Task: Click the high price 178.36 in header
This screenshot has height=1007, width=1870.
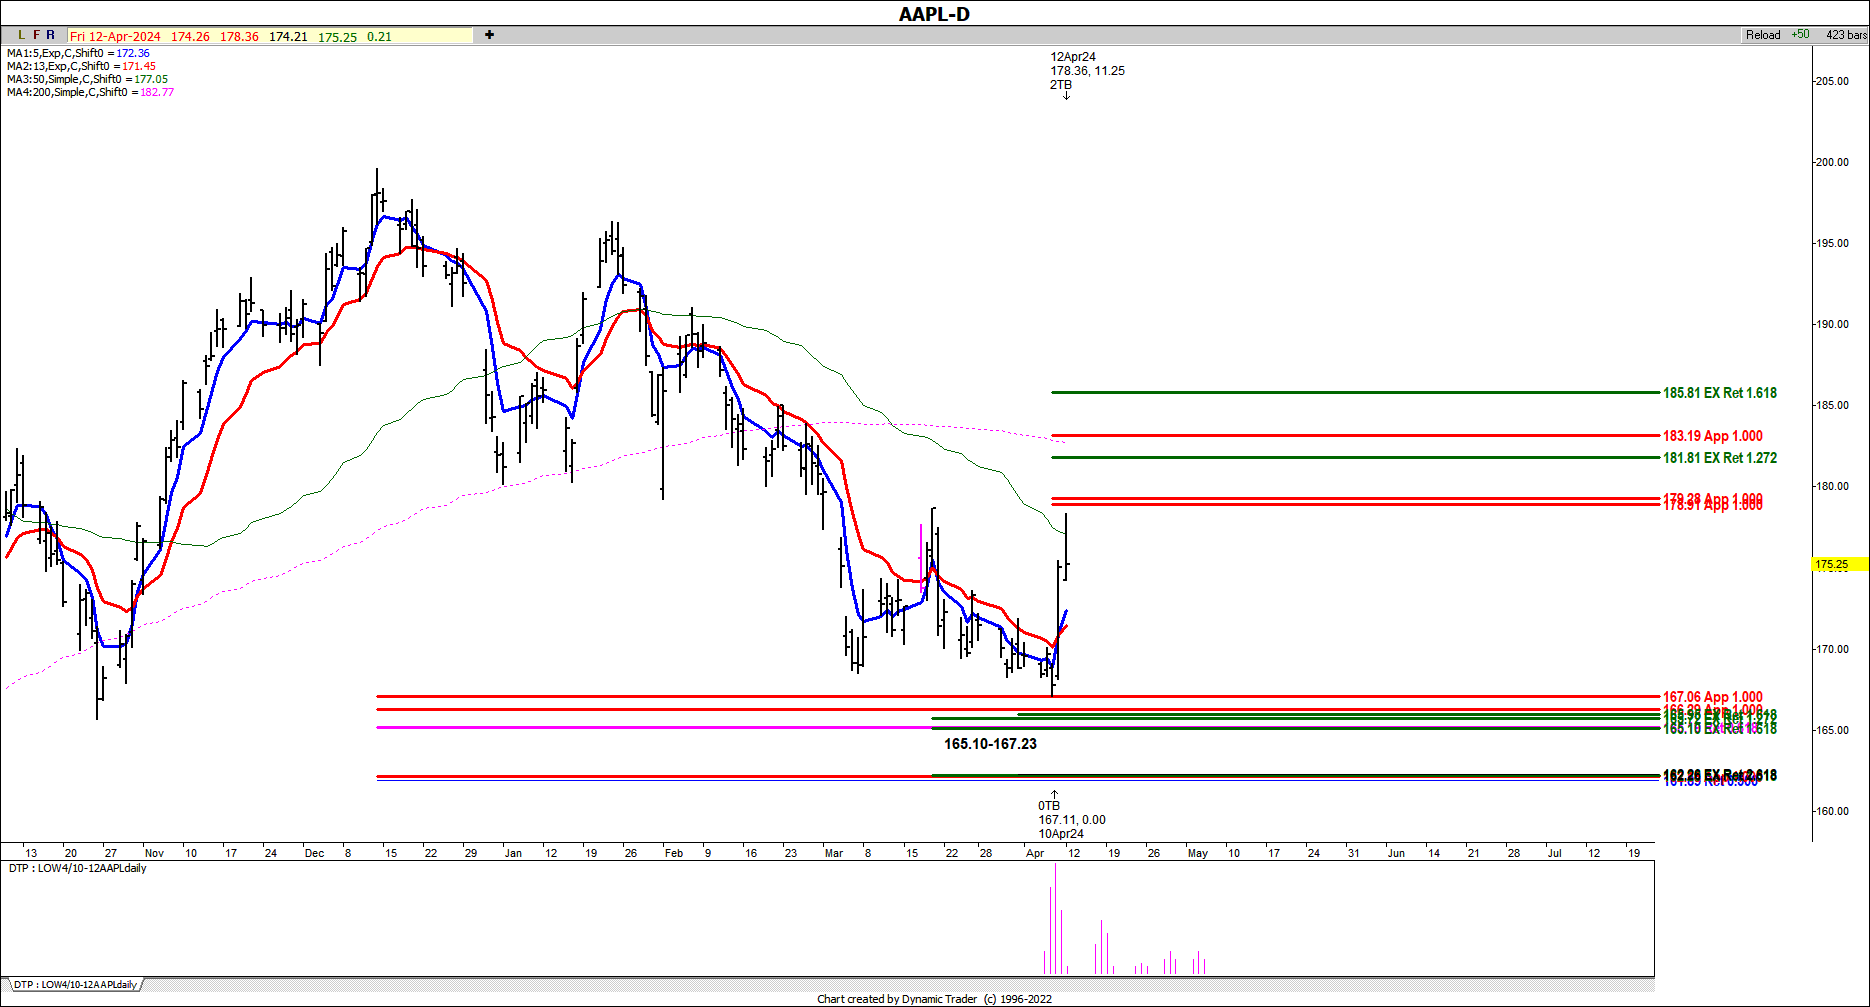Action: click(x=239, y=36)
